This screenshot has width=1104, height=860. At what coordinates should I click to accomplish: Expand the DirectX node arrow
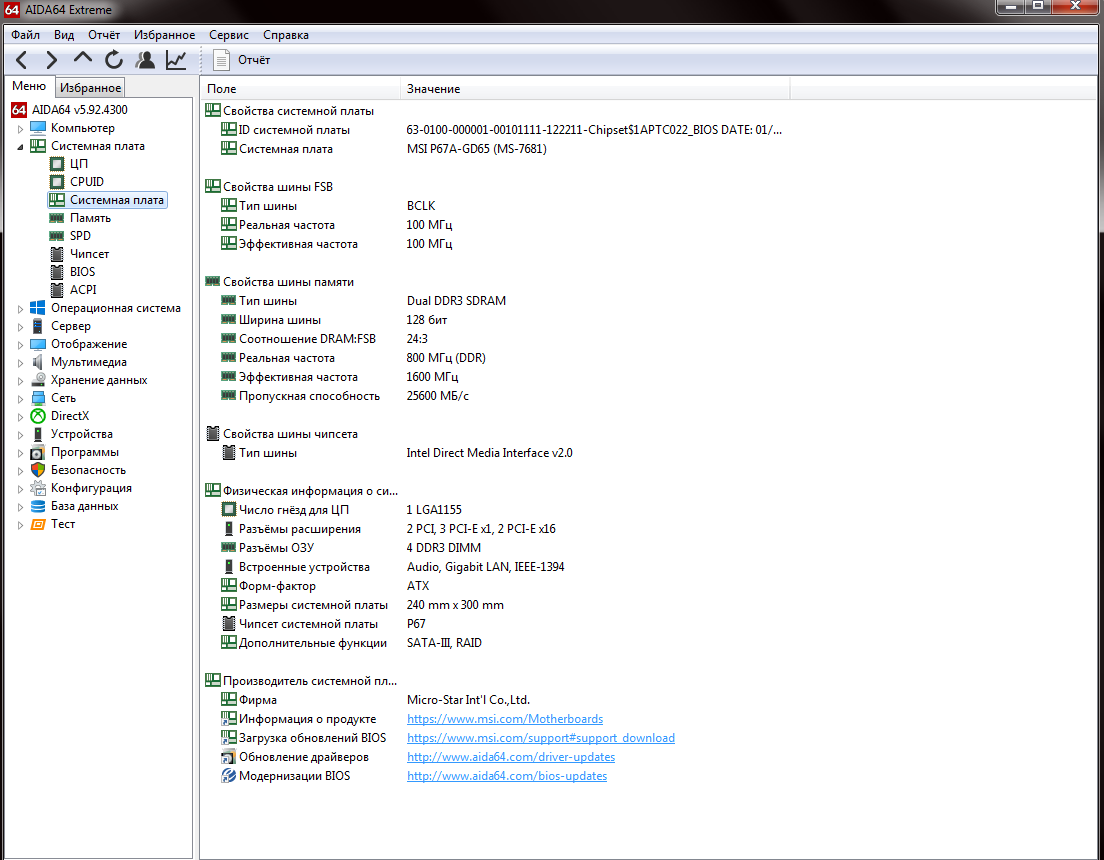(x=20, y=417)
